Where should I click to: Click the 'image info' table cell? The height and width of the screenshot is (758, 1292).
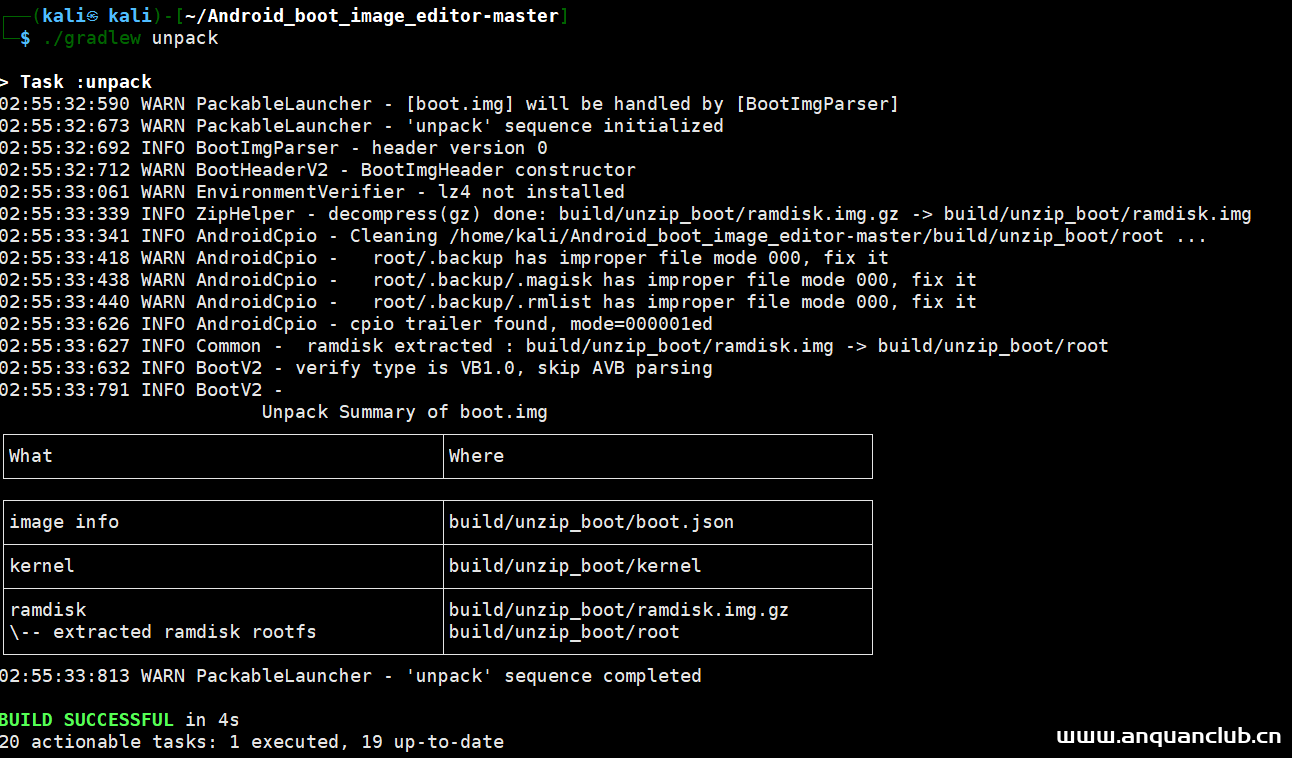(64, 522)
